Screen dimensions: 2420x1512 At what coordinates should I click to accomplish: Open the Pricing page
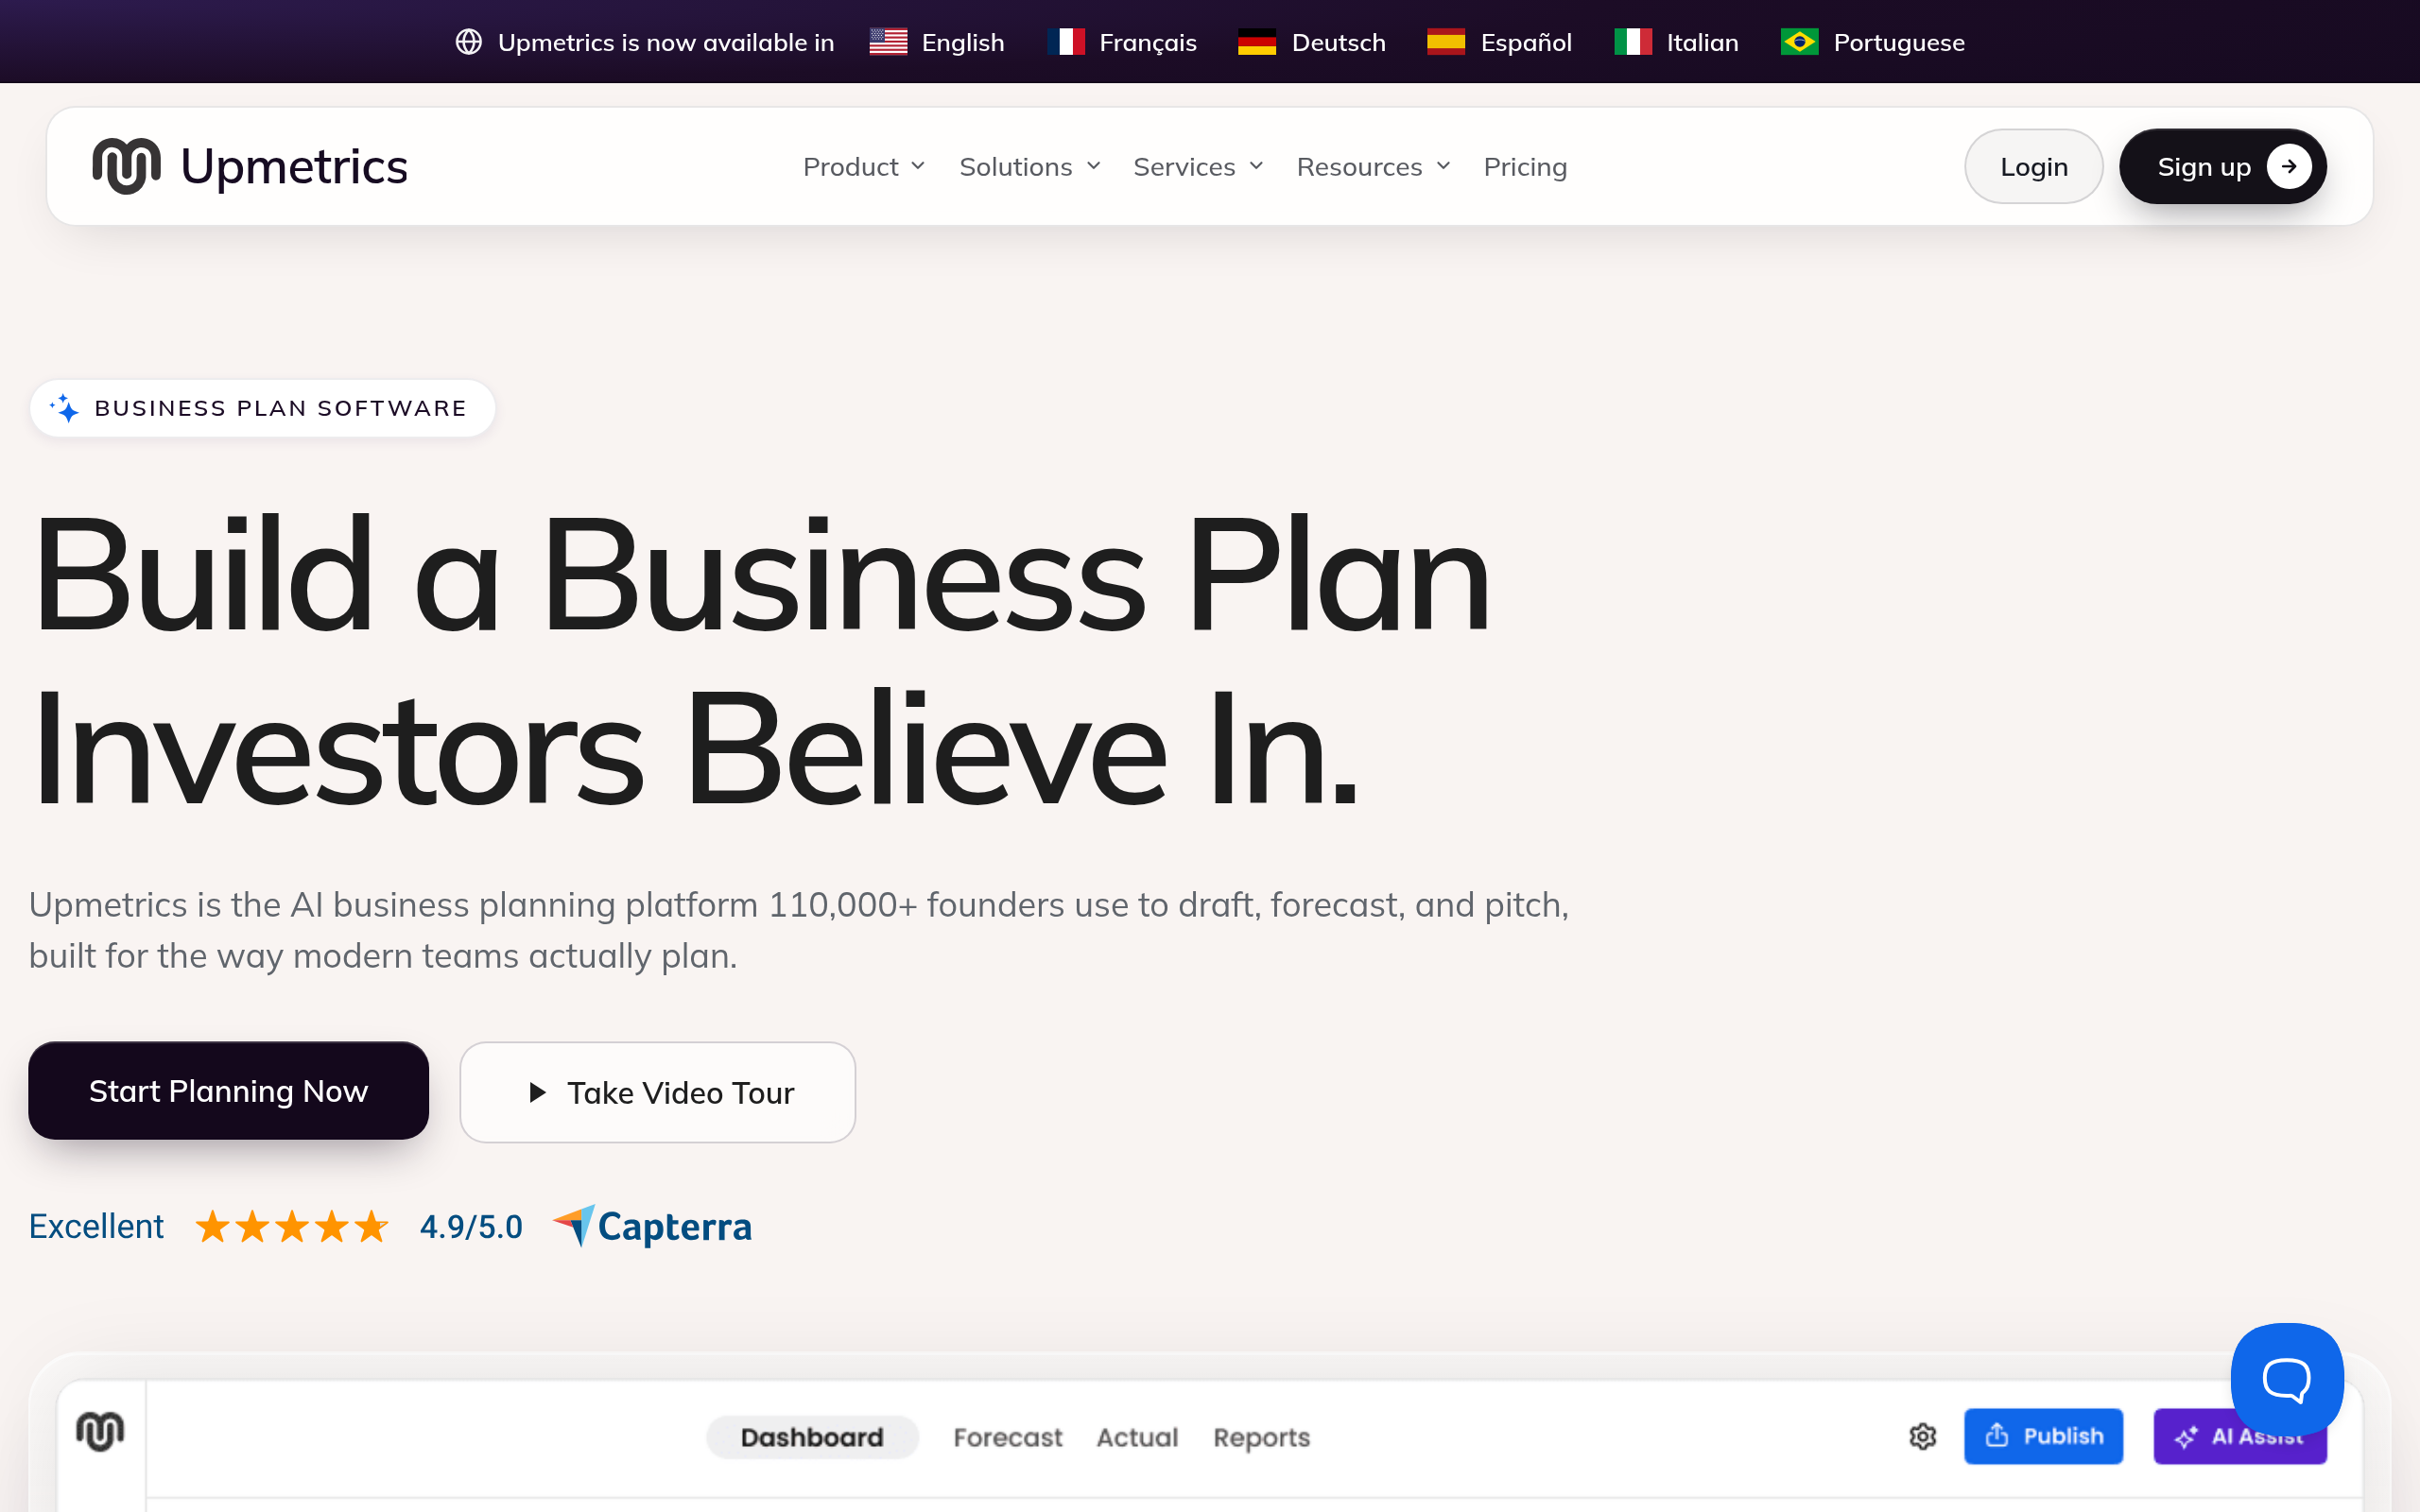(1525, 167)
